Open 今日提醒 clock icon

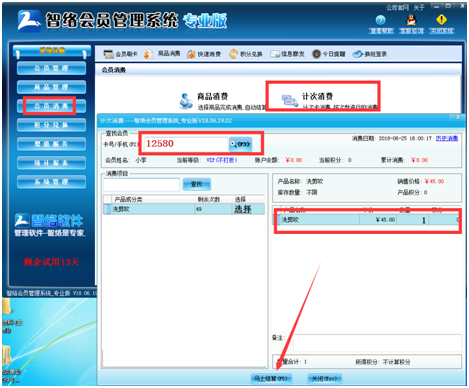point(316,54)
